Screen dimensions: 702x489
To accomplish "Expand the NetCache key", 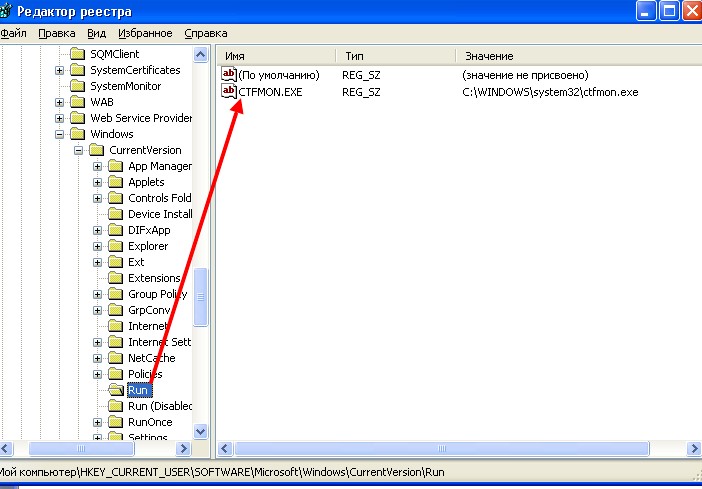I will tap(97, 359).
